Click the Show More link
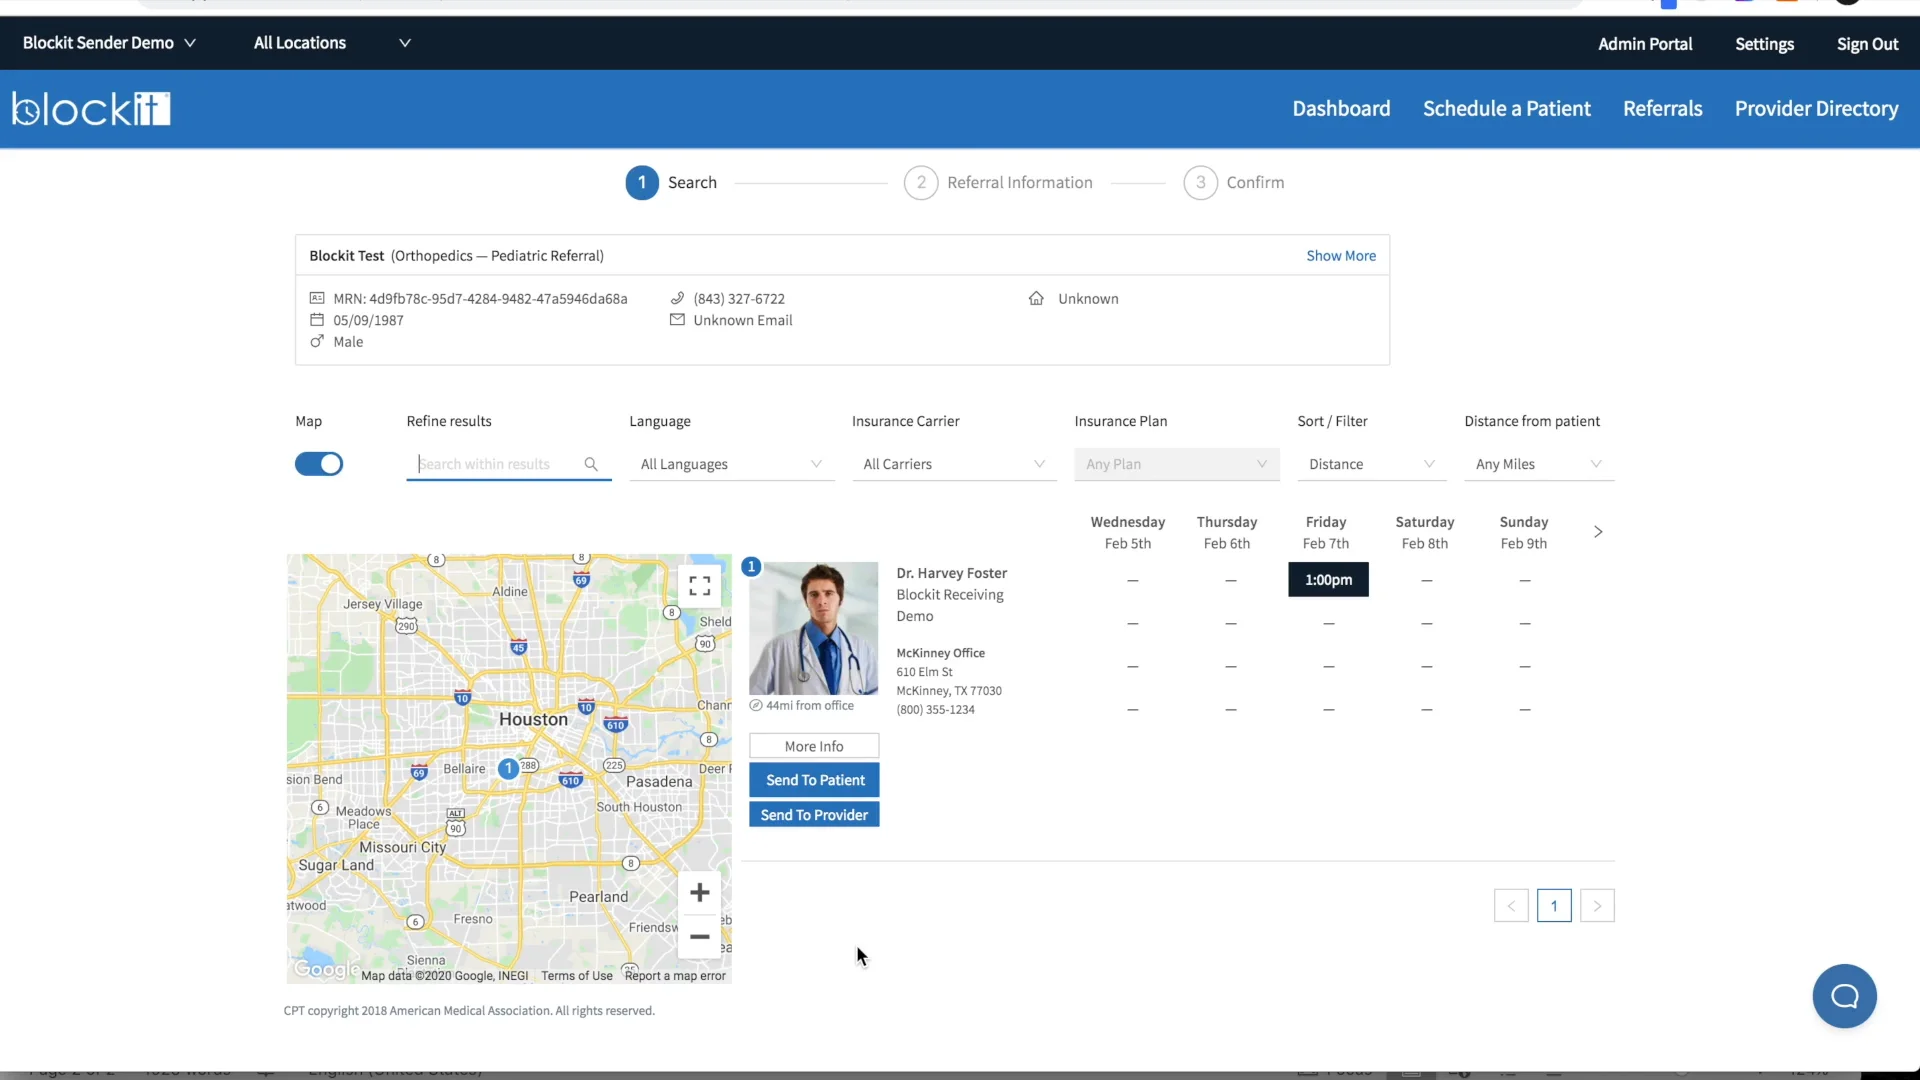Image resolution: width=1920 pixels, height=1080 pixels. [1340, 256]
